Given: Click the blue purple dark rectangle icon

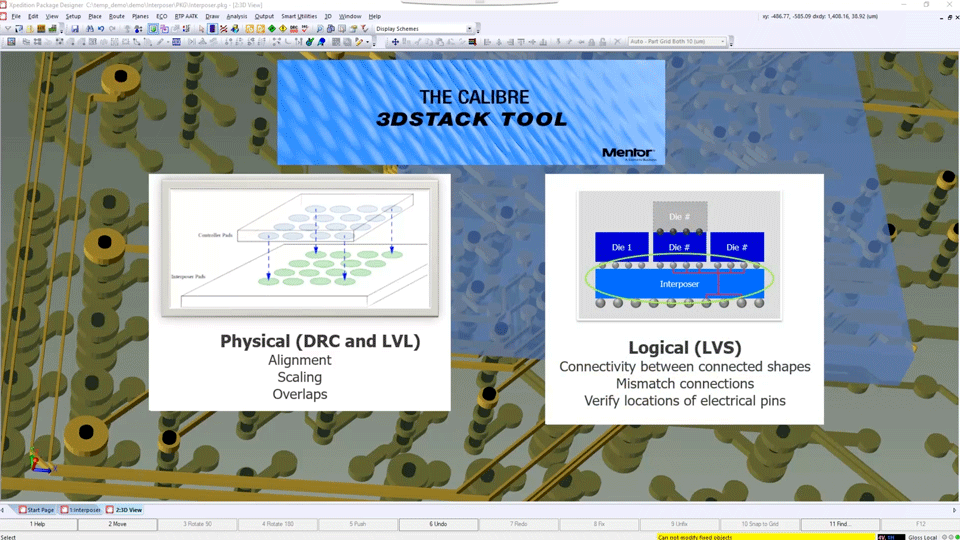Looking at the screenshot, I should pos(212,29).
